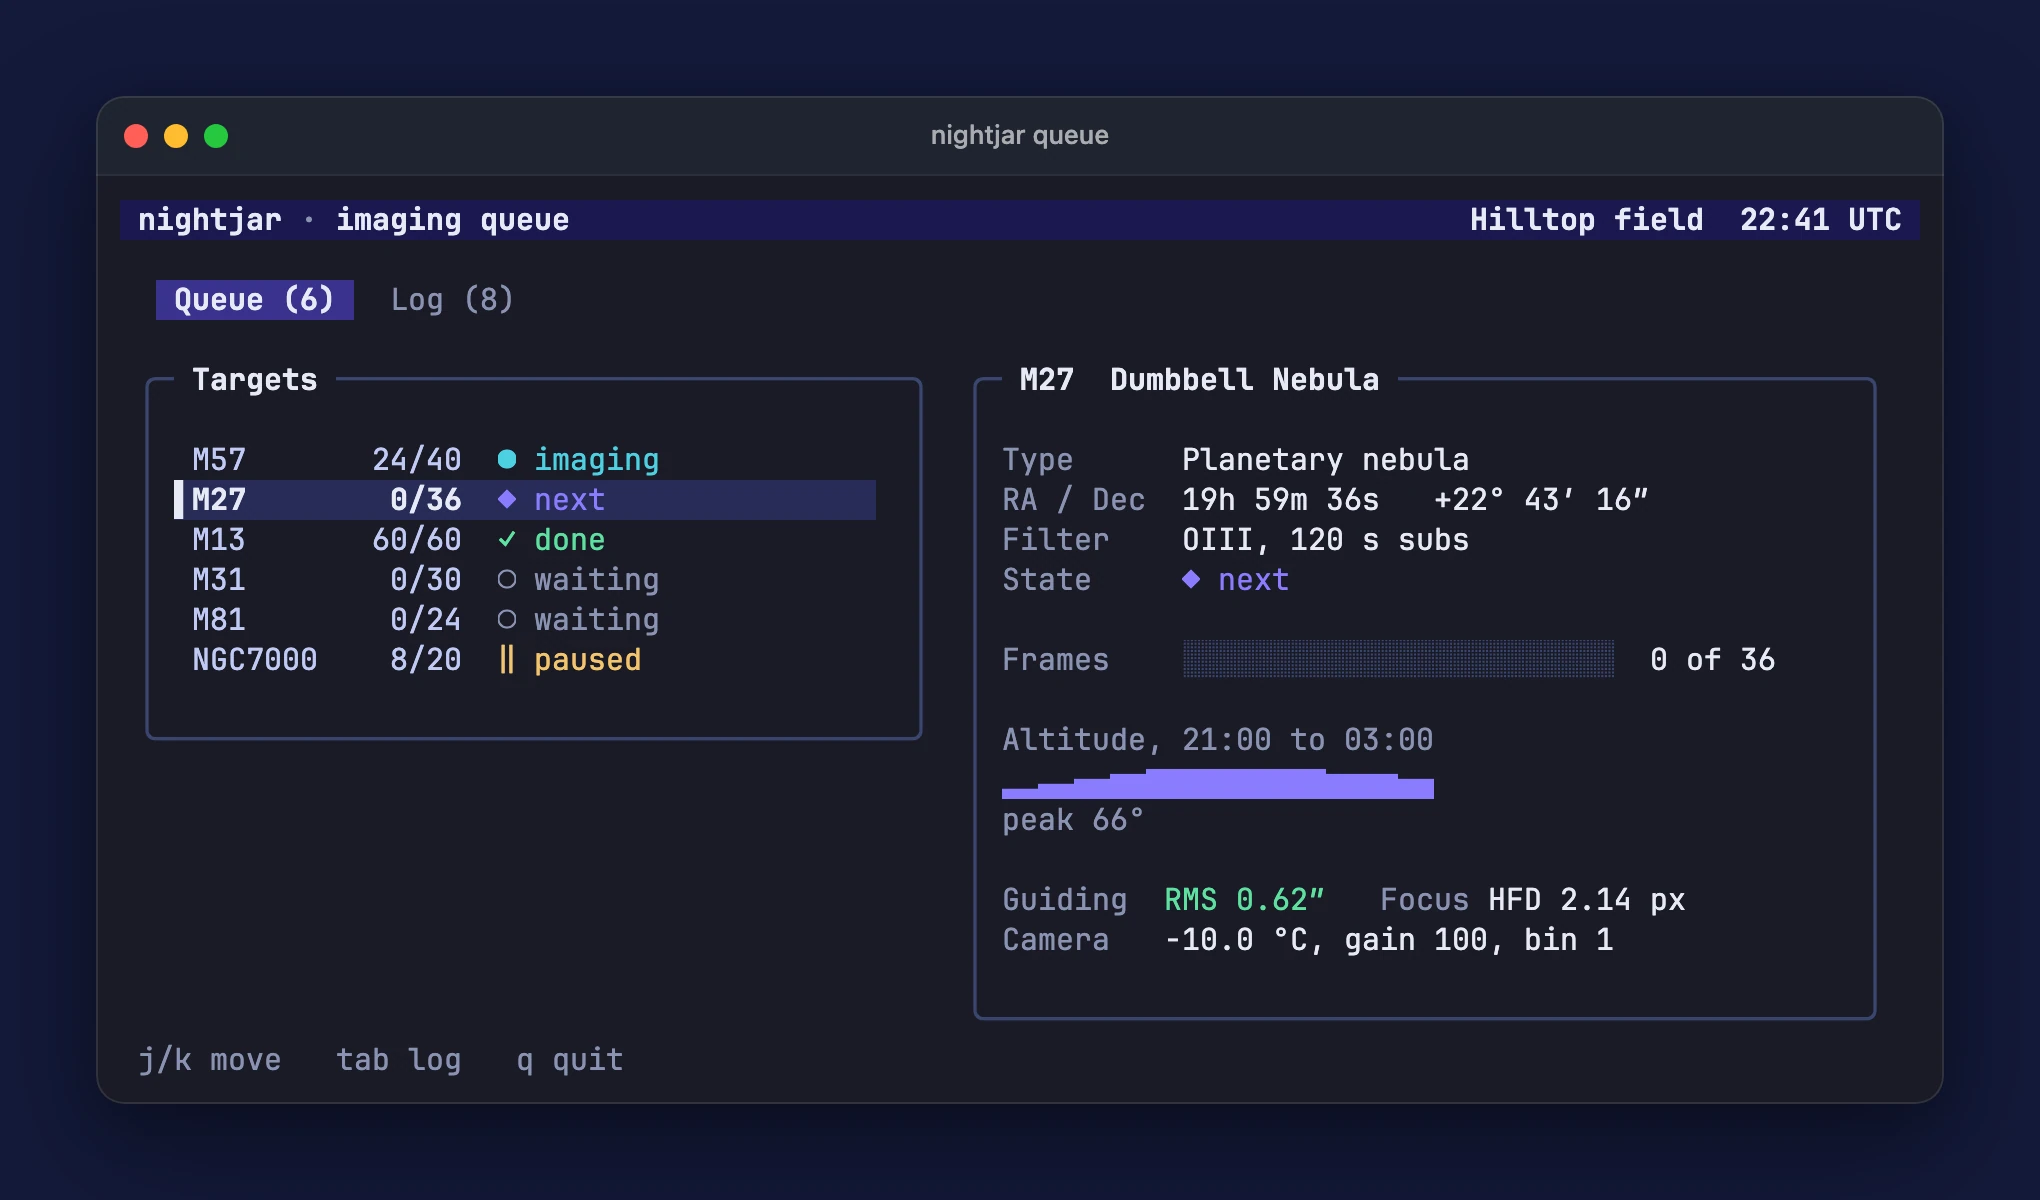Click the 'RMS 0.62″' guiding value
2040x1200 pixels.
tap(1245, 899)
